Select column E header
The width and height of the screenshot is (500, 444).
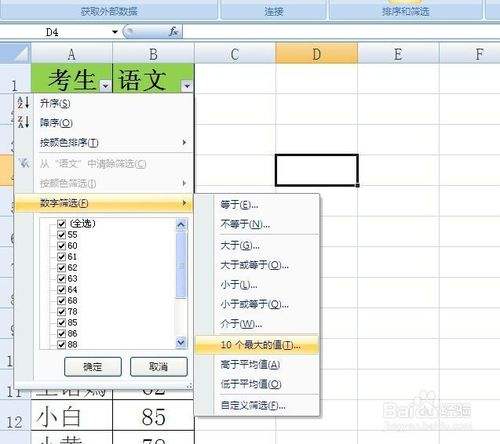pyautogui.click(x=398, y=53)
